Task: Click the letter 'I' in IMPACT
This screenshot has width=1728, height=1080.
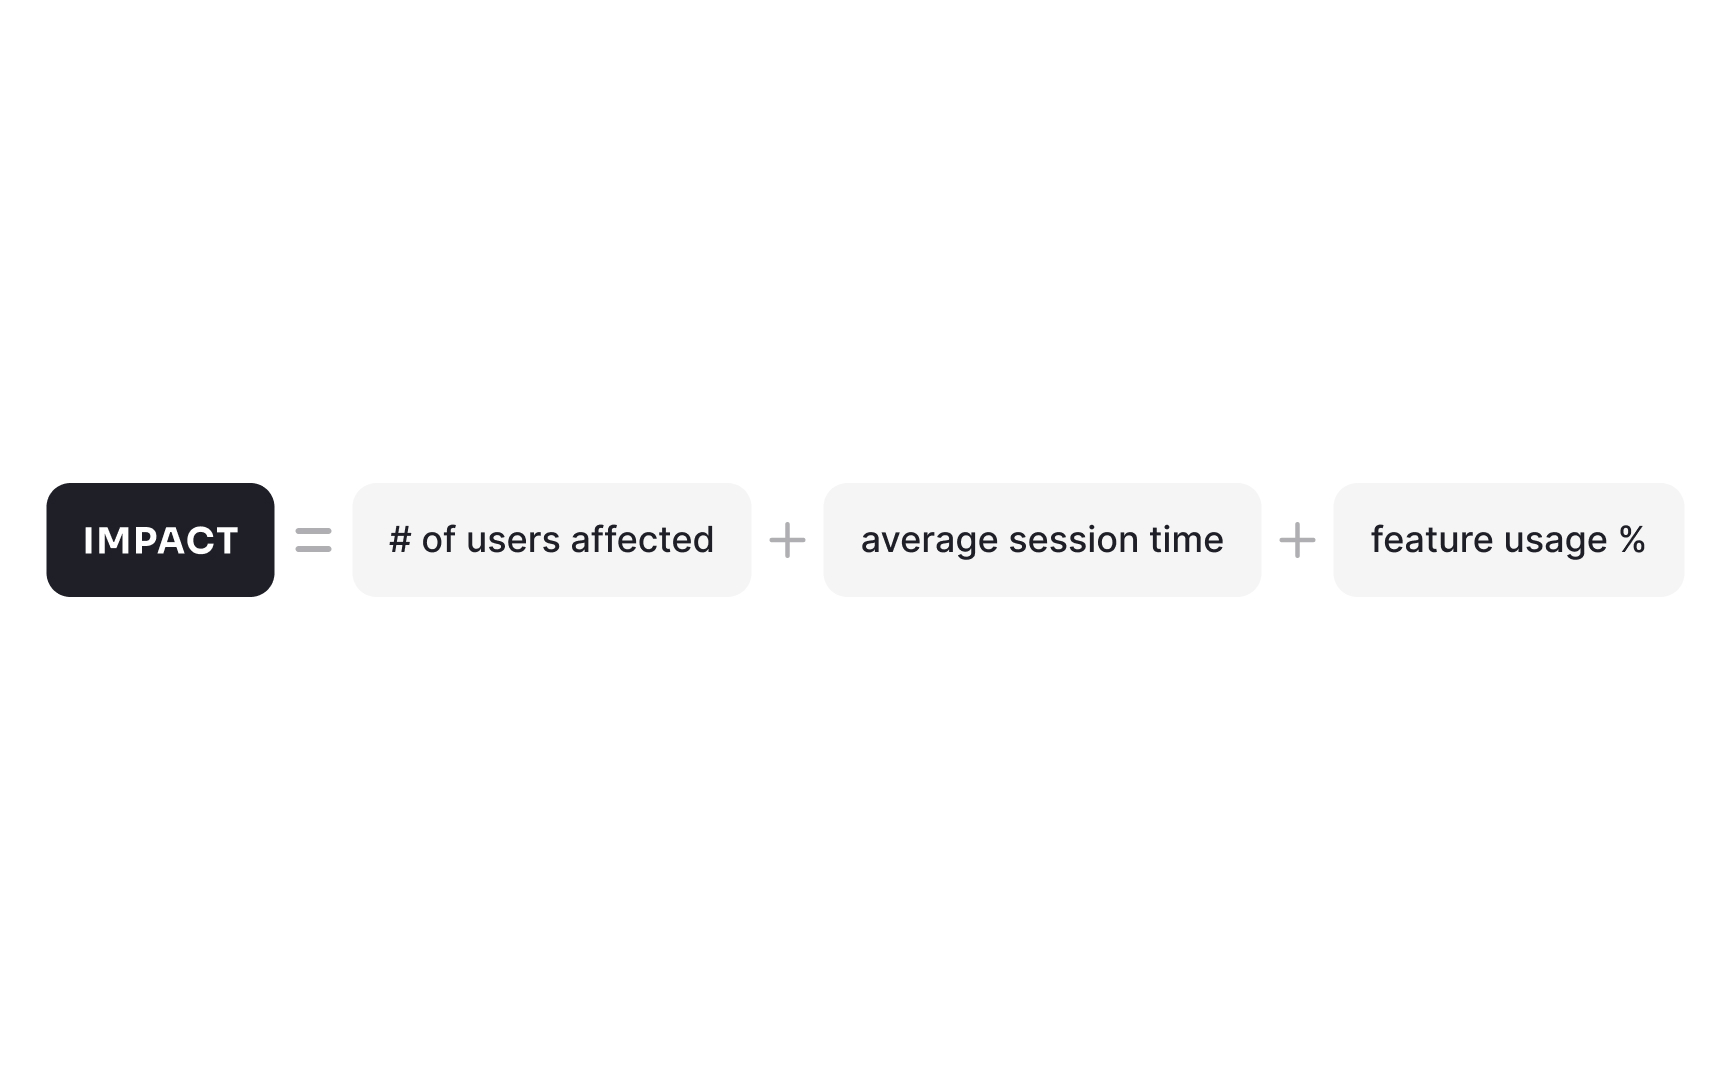Action: coord(88,541)
